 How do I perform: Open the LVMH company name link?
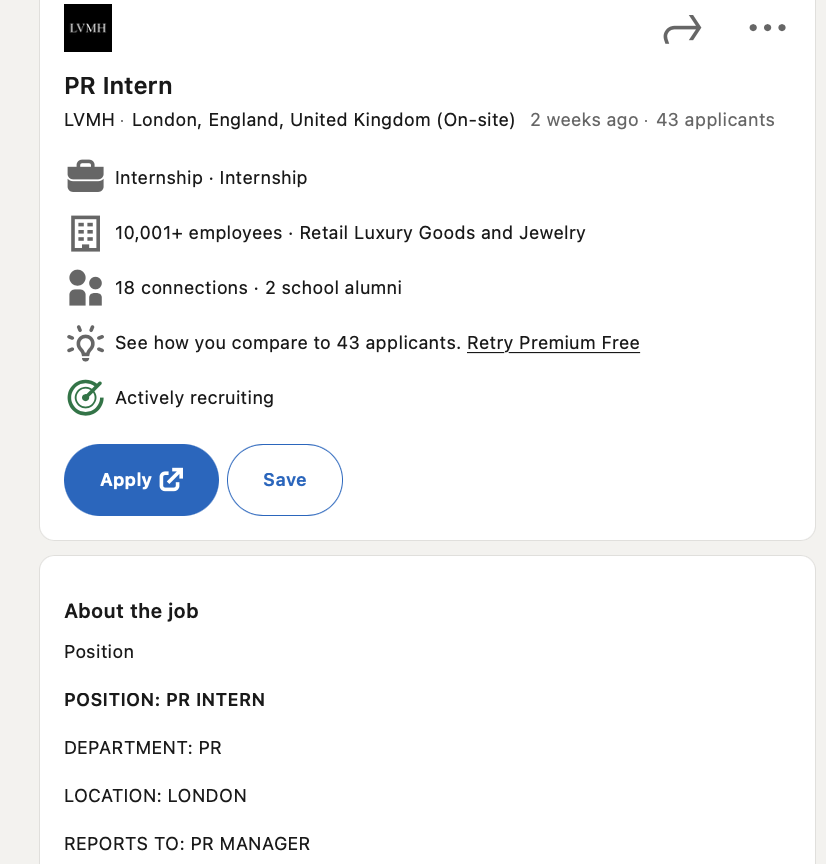89,120
